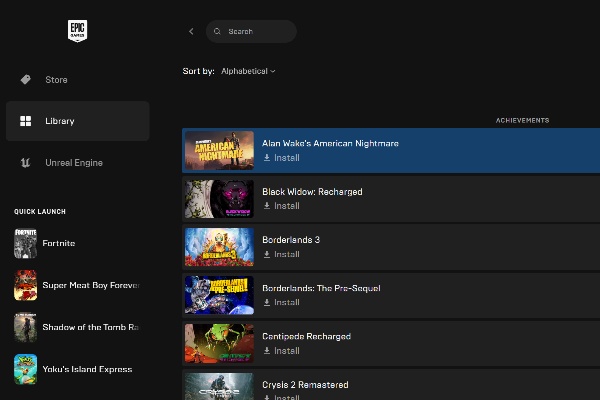Select the Crysis 2 Remastered cover image

219,387
